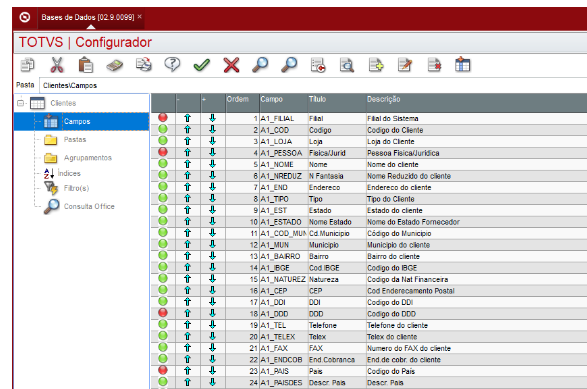Click the second magnifier search icon
The image size is (587, 389).
pos(289,65)
